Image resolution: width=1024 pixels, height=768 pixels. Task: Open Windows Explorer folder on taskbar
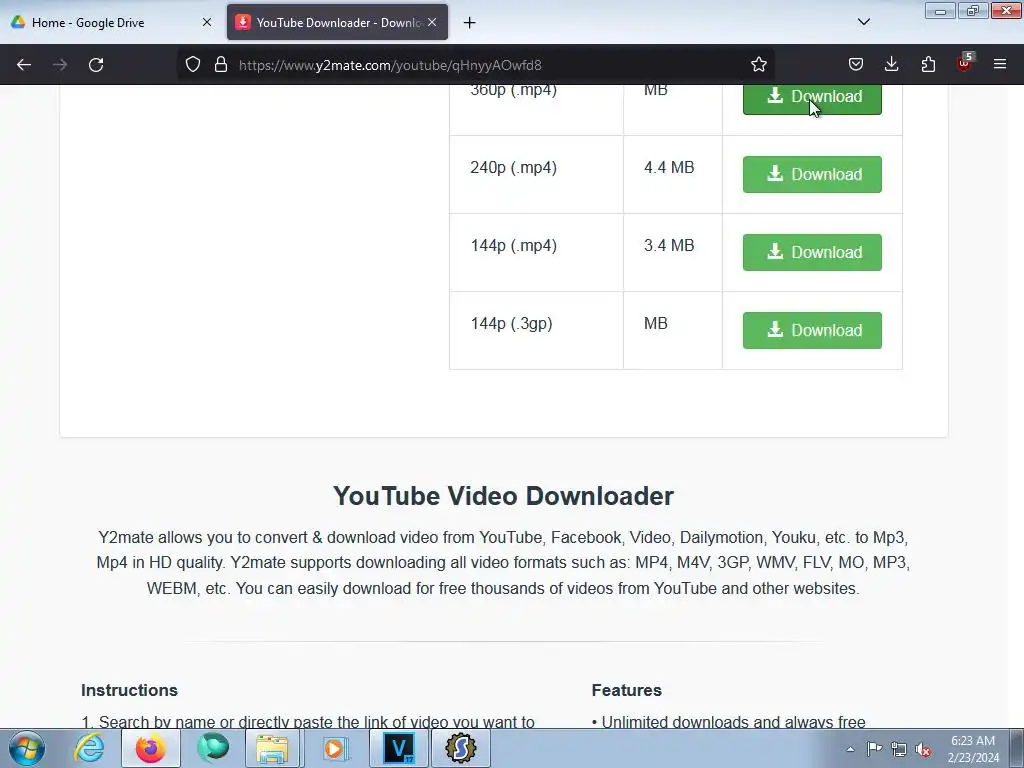272,748
